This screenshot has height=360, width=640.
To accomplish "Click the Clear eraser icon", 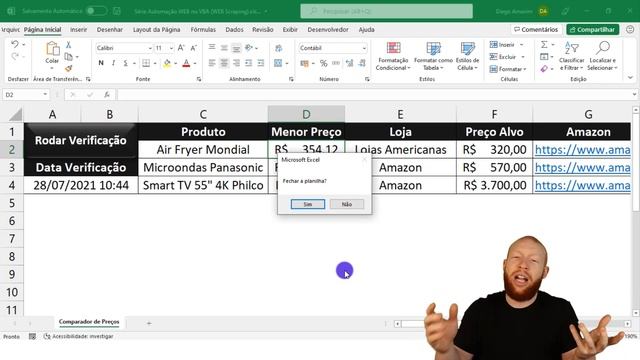I will click(x=544, y=69).
